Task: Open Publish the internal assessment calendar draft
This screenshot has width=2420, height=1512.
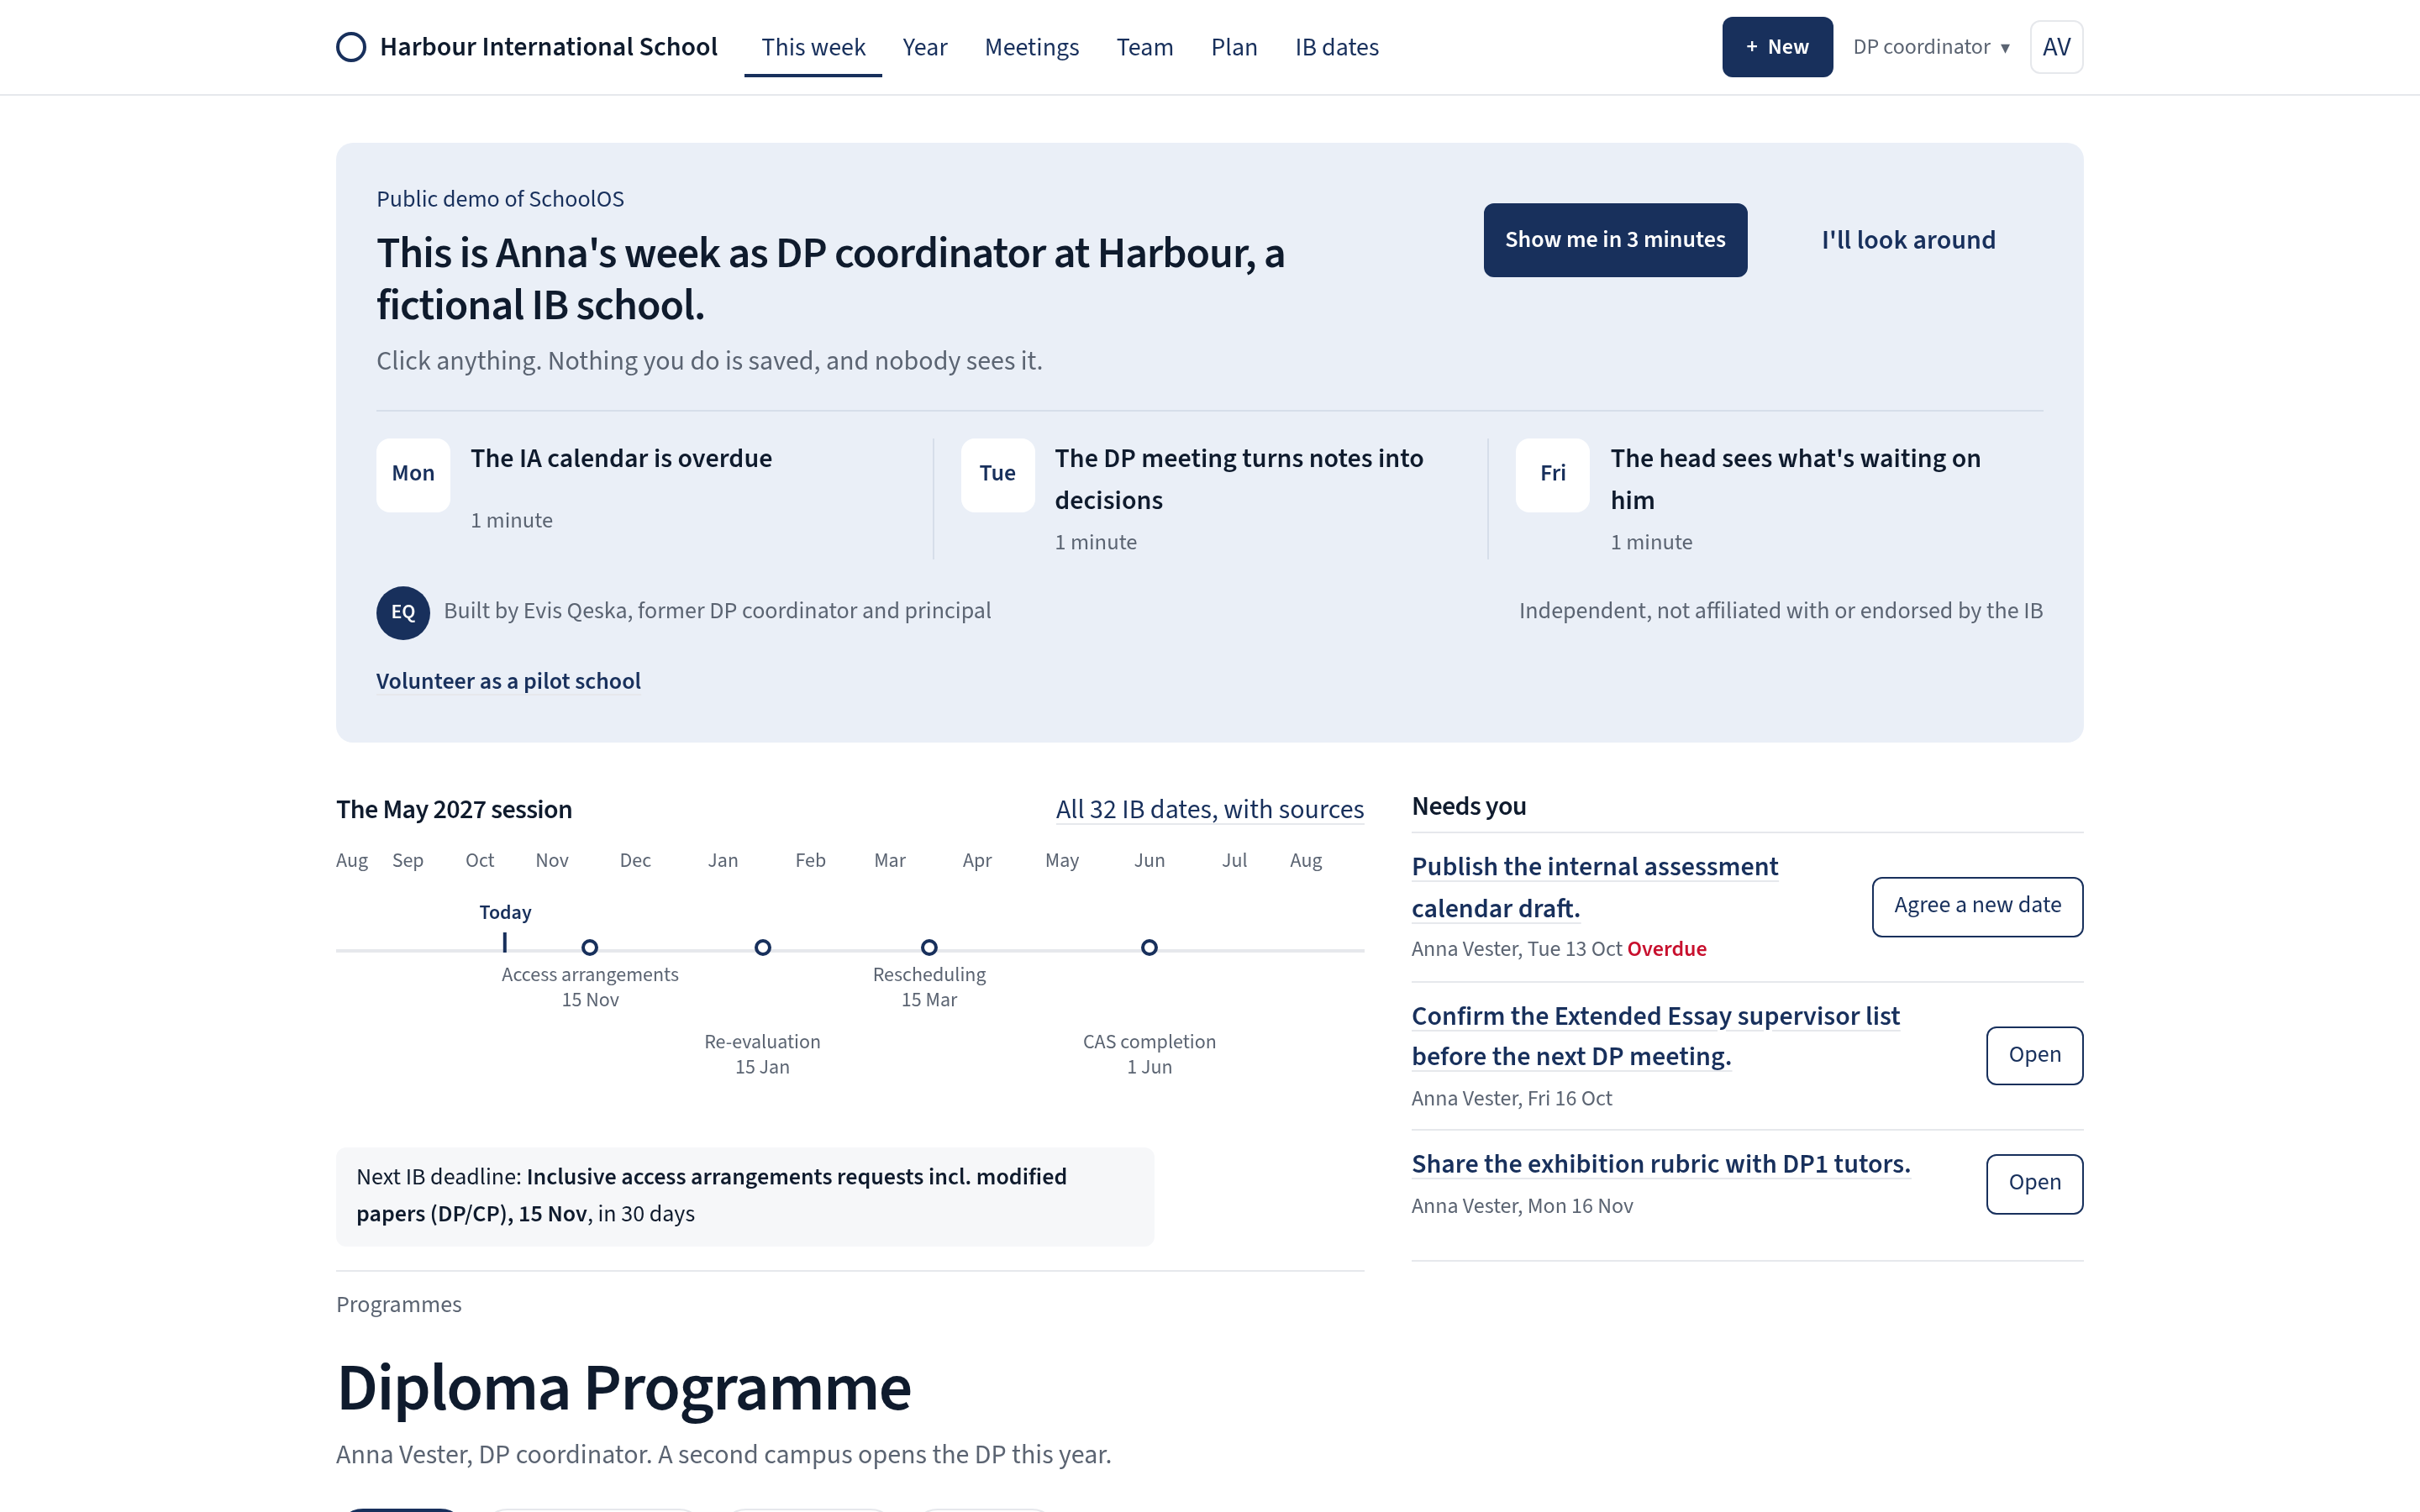Action: point(1594,887)
